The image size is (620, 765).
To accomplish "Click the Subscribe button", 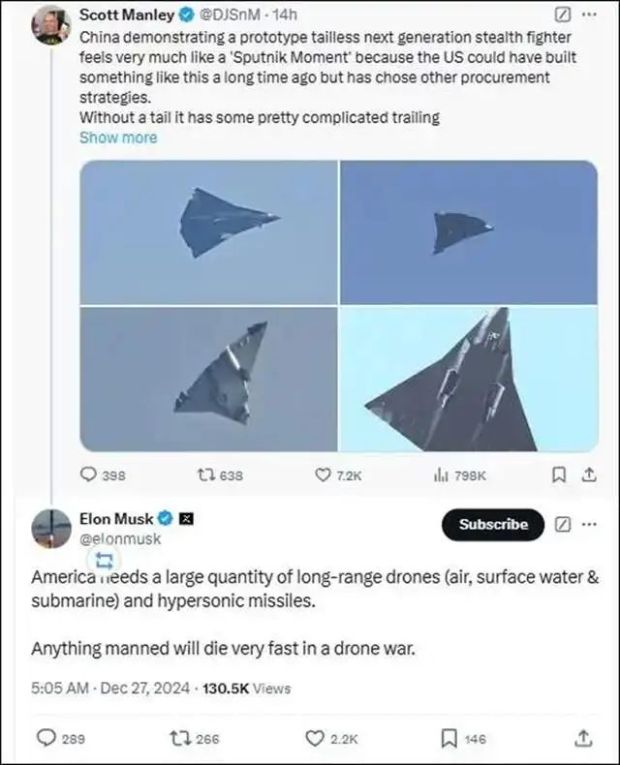I will click(x=492, y=524).
